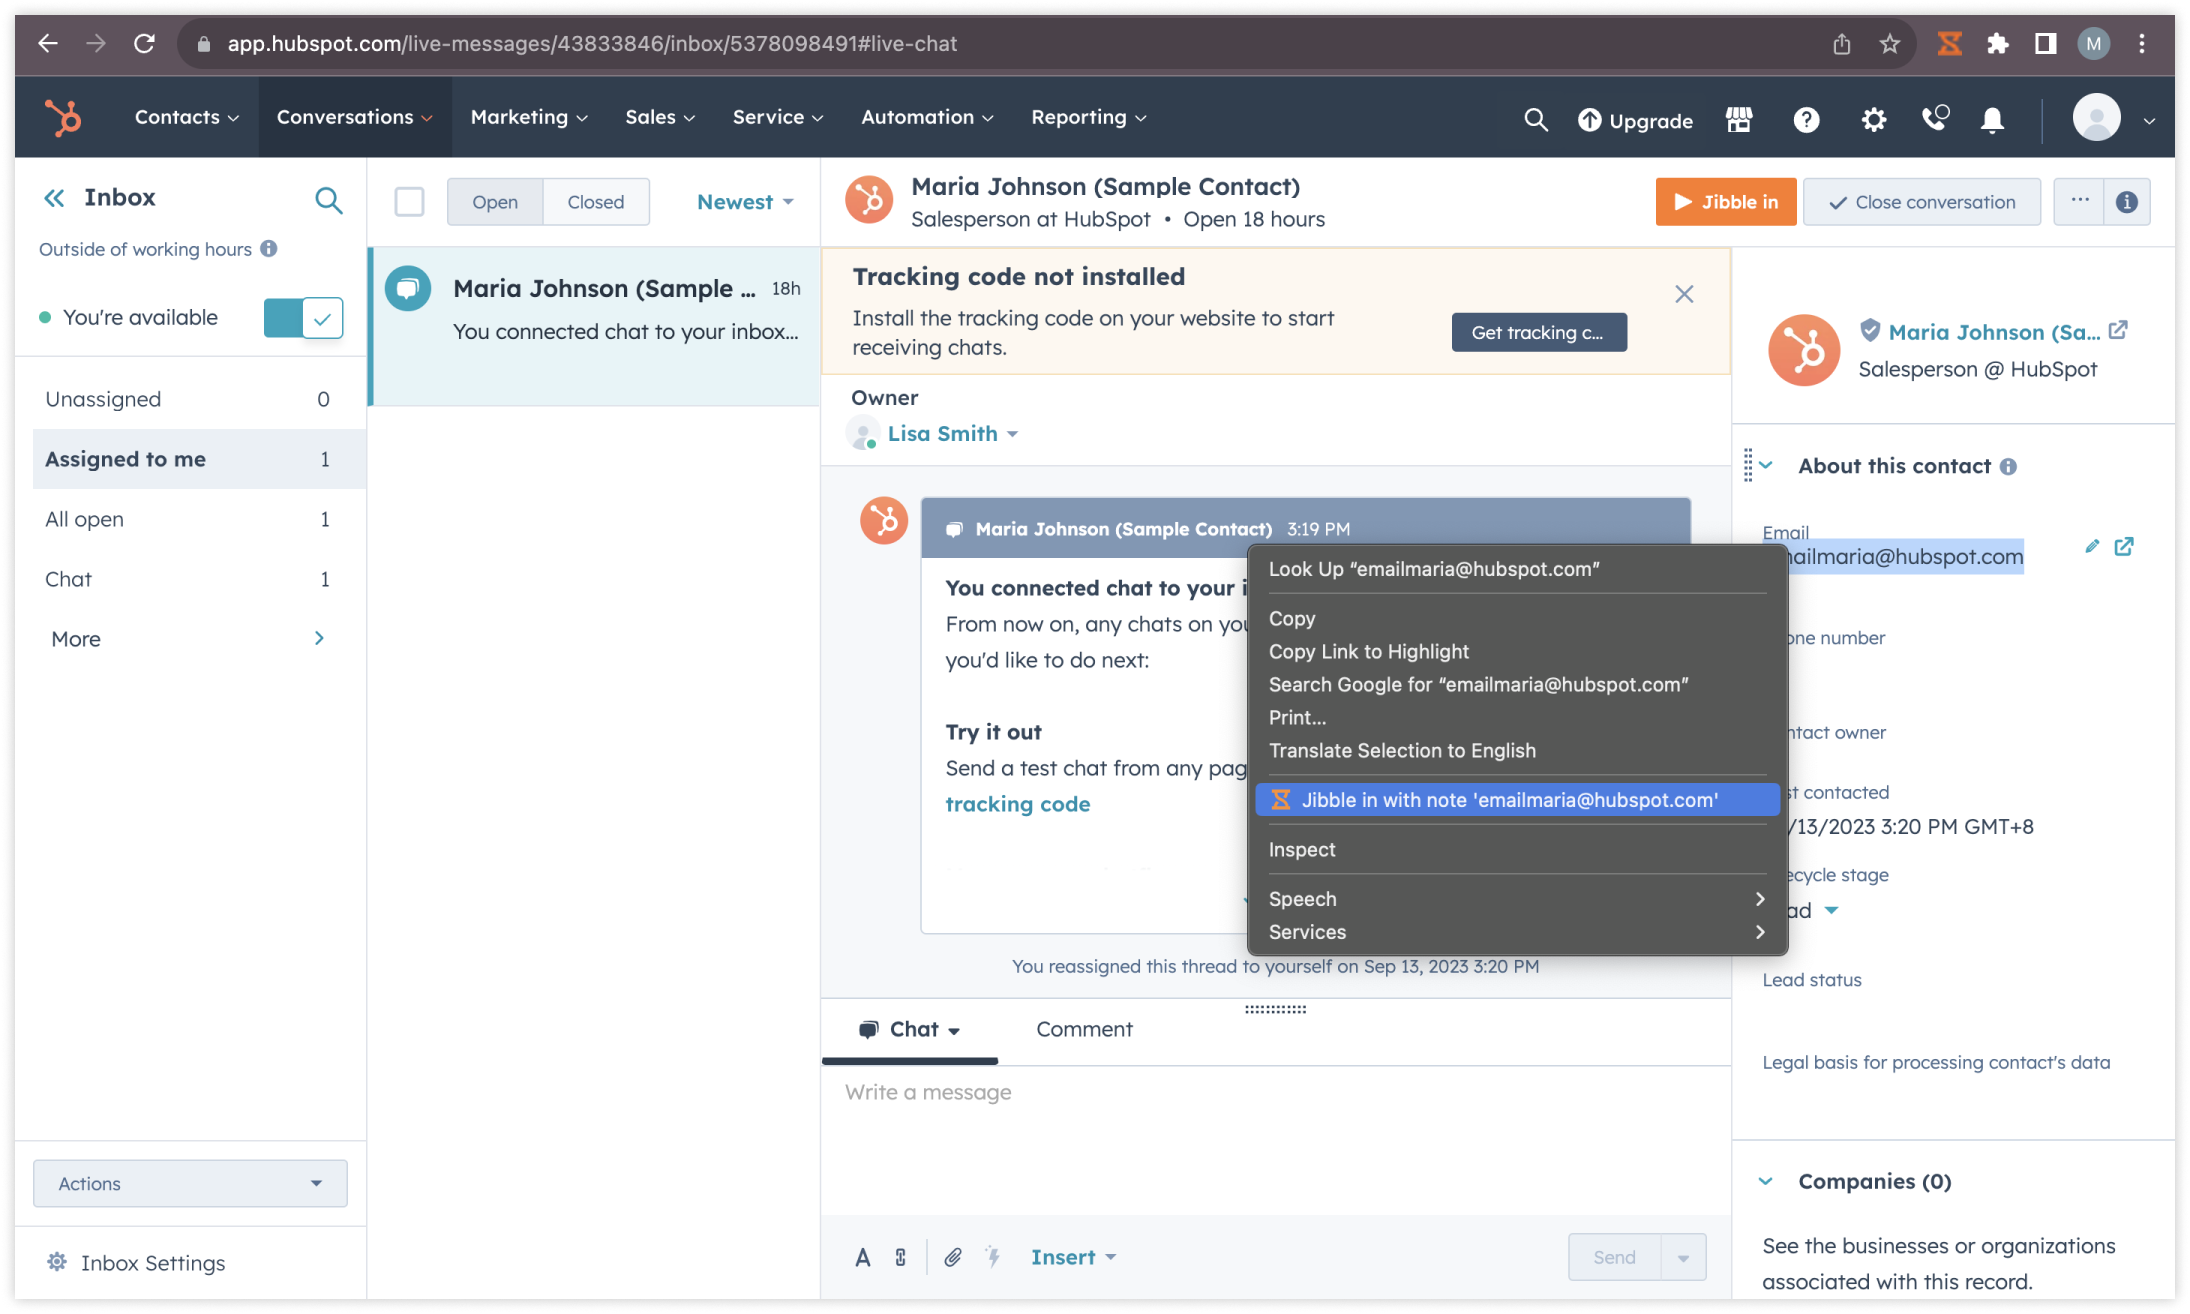Viewport: 2190px width, 1314px height.
Task: Open the tracking code link
Action: 1017,804
